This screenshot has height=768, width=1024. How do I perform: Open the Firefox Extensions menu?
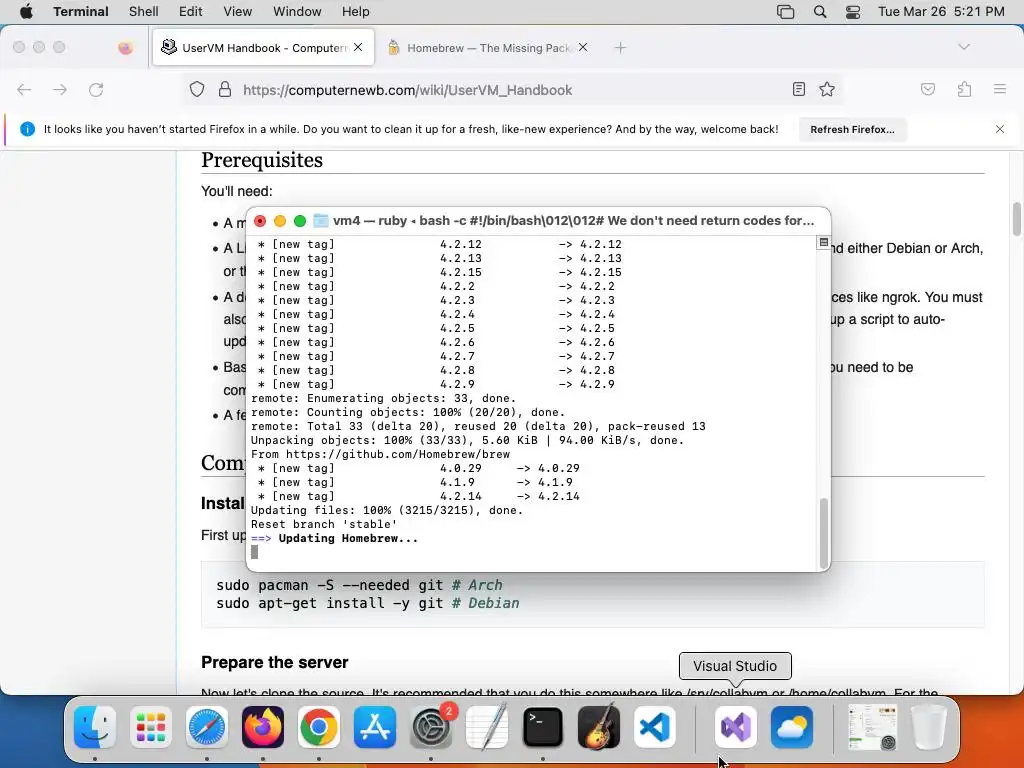click(964, 89)
